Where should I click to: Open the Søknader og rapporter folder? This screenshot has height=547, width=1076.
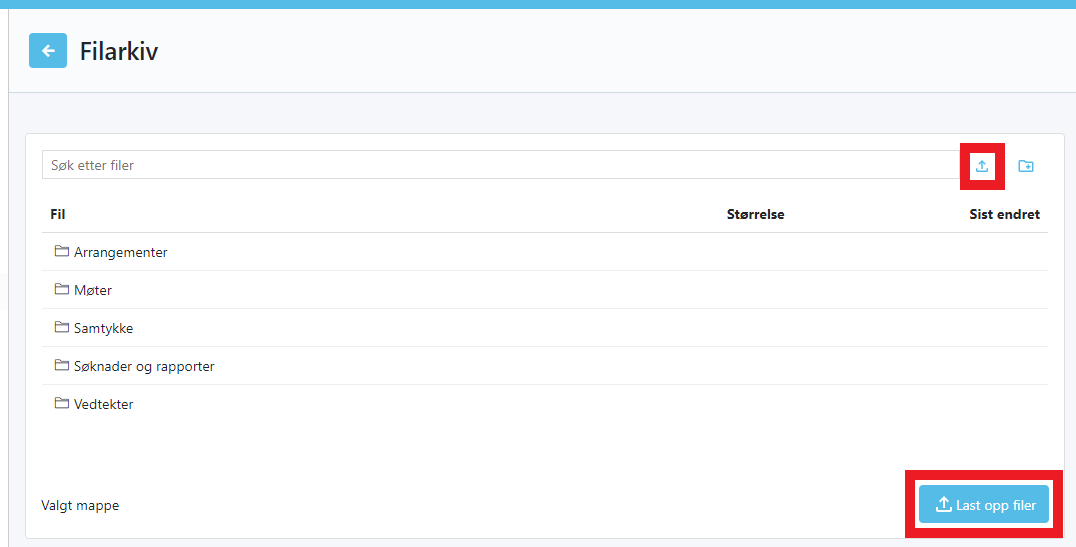coord(144,367)
